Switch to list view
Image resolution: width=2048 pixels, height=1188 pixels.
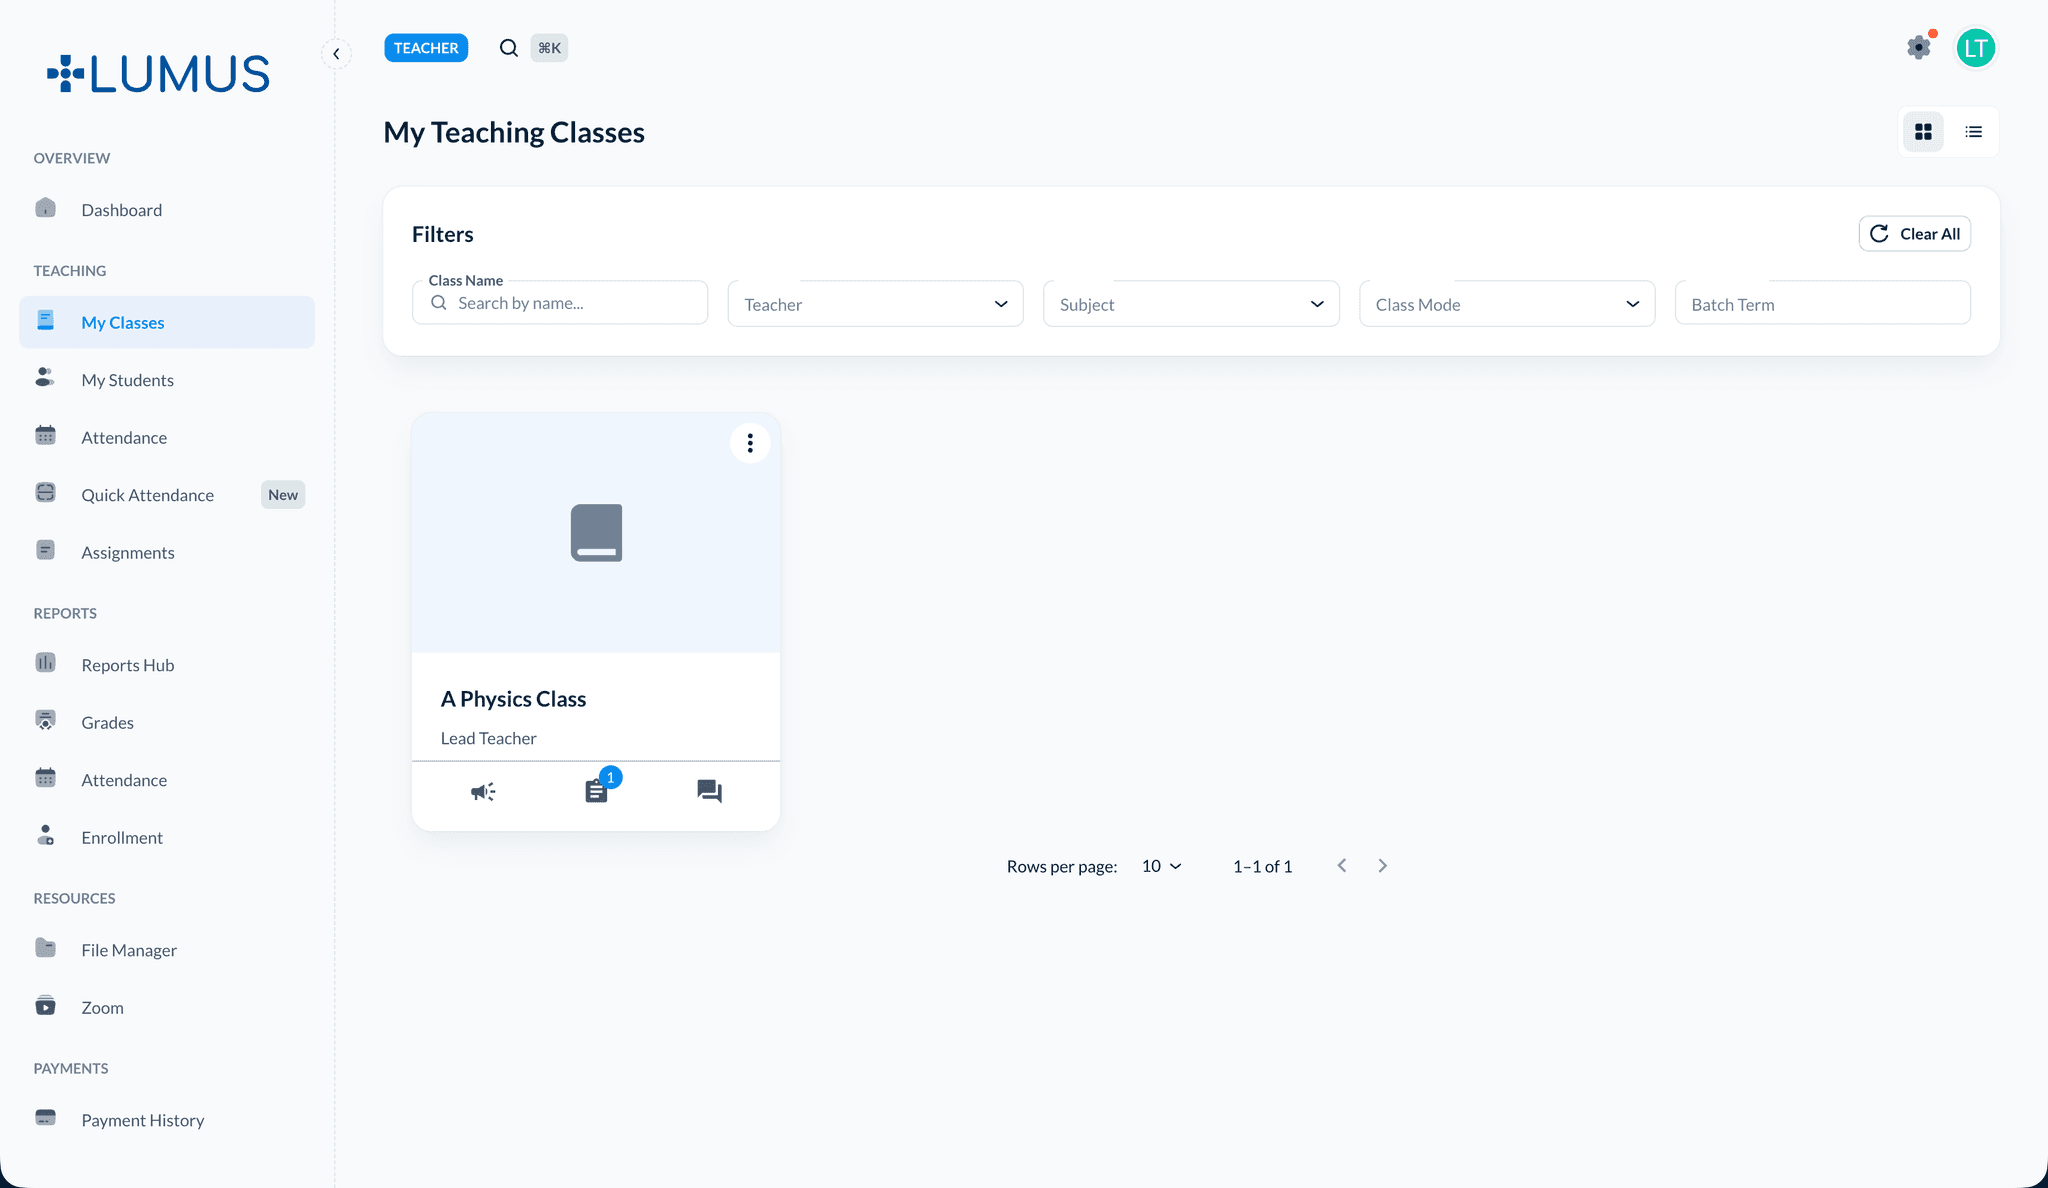[1973, 132]
